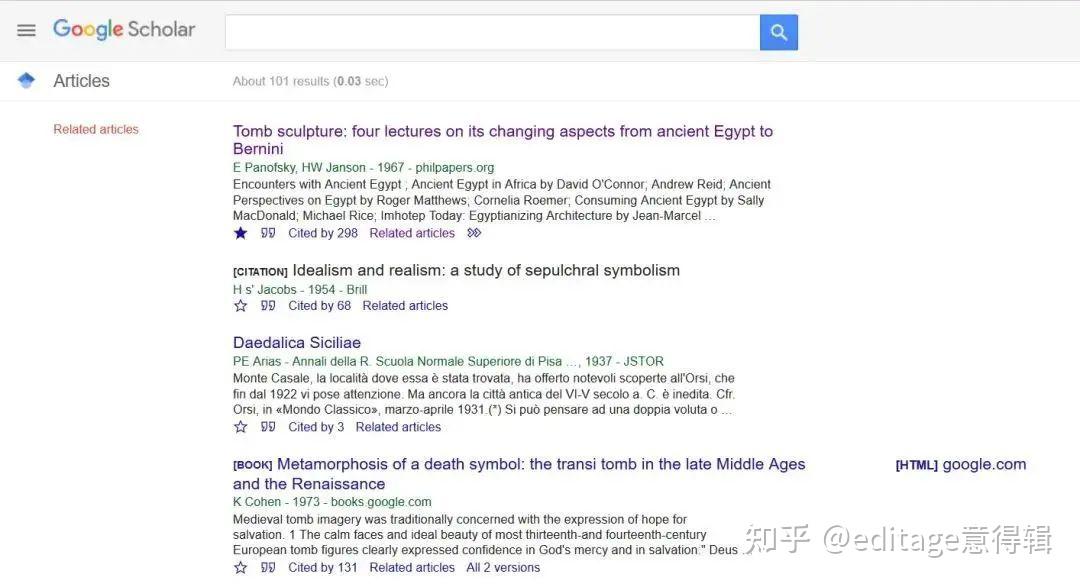
Task: Star the Metamorphosis of a death symbol result
Action: pos(240,568)
